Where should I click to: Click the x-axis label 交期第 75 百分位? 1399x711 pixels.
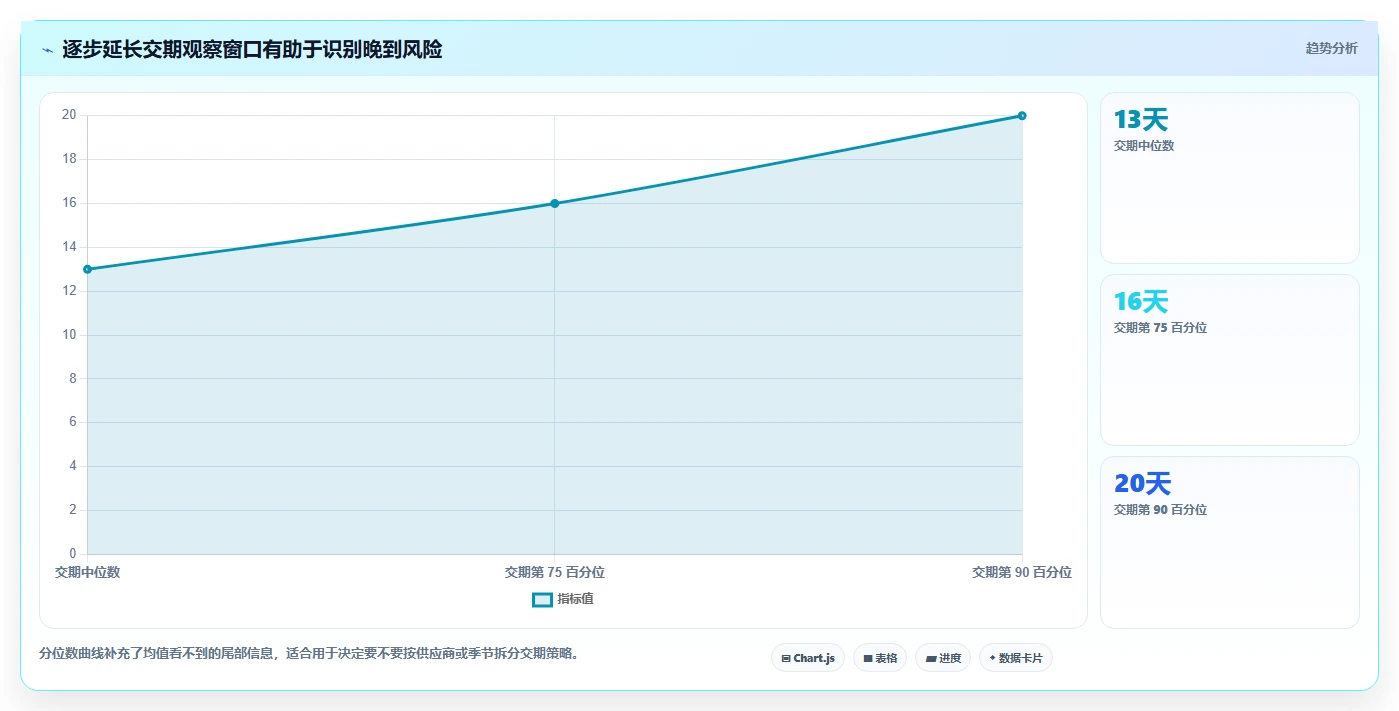(555, 572)
